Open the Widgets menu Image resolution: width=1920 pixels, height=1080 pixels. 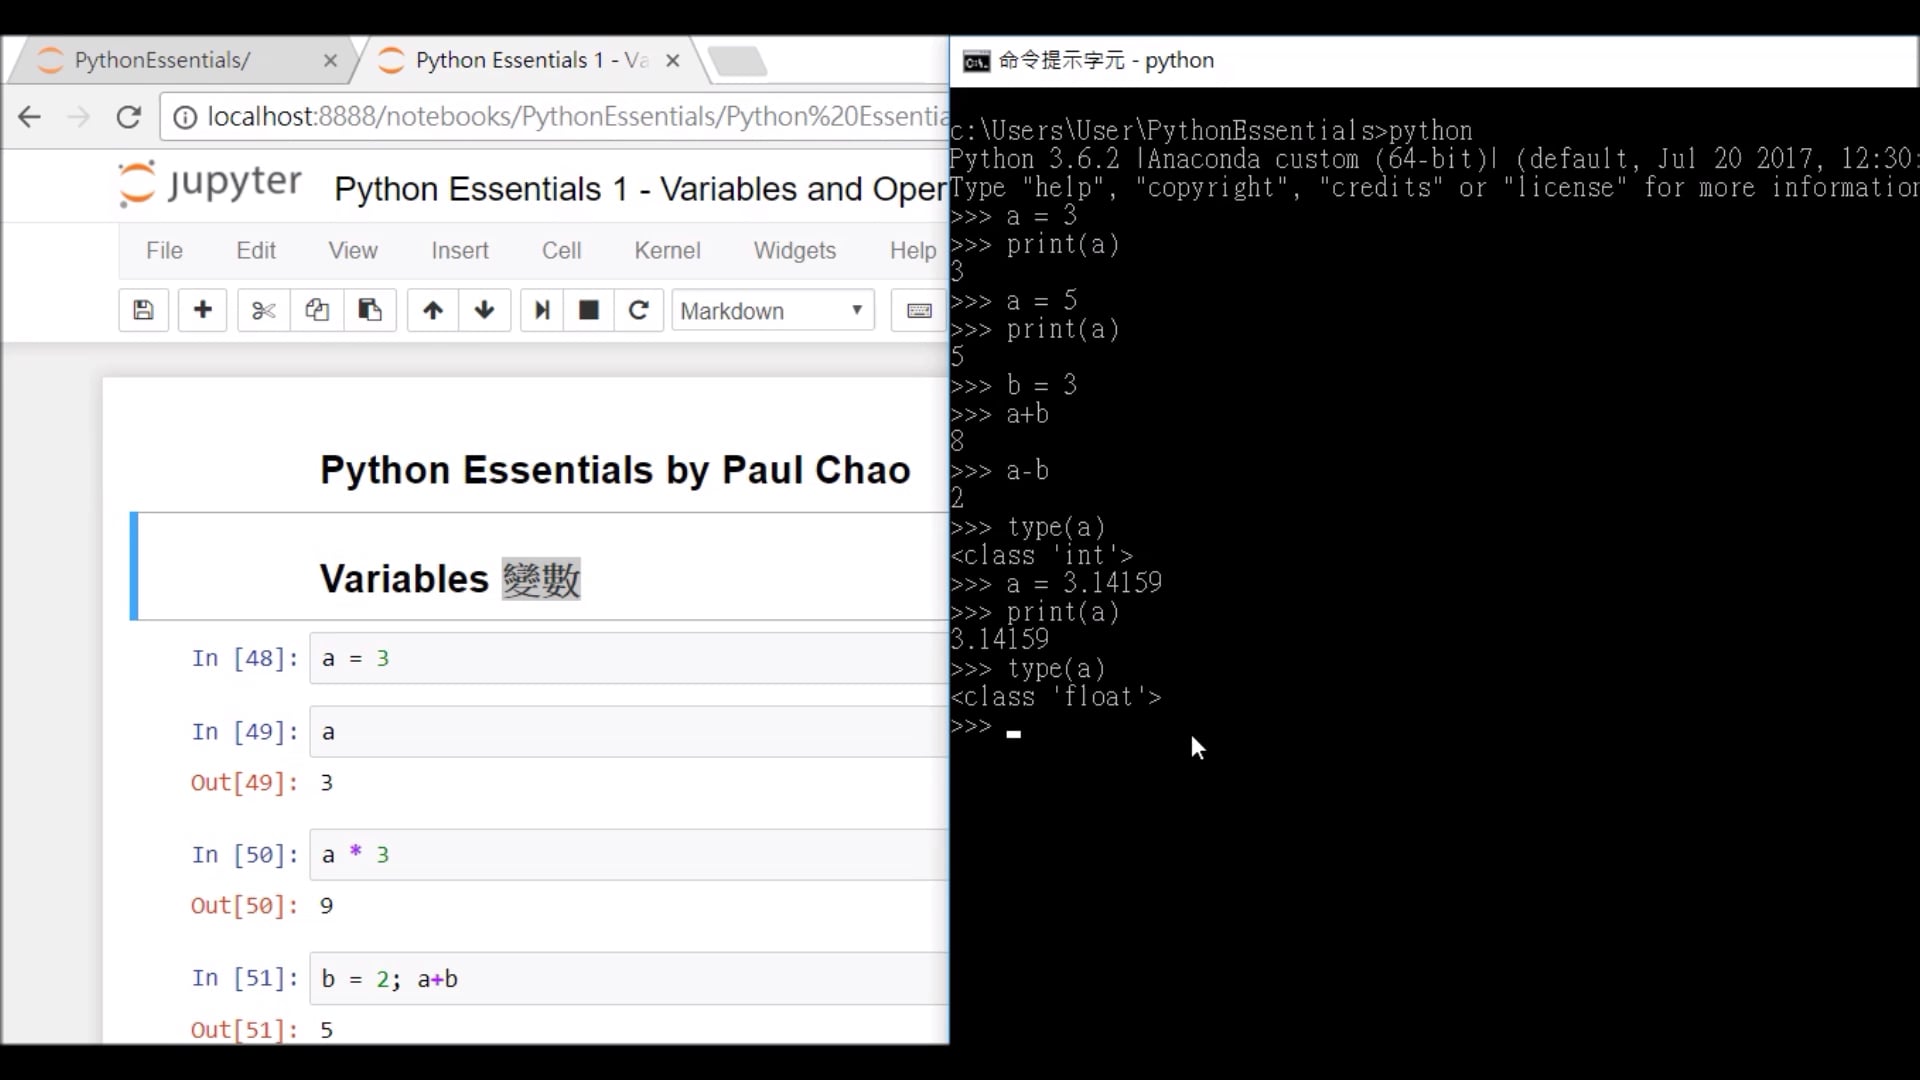coord(794,251)
